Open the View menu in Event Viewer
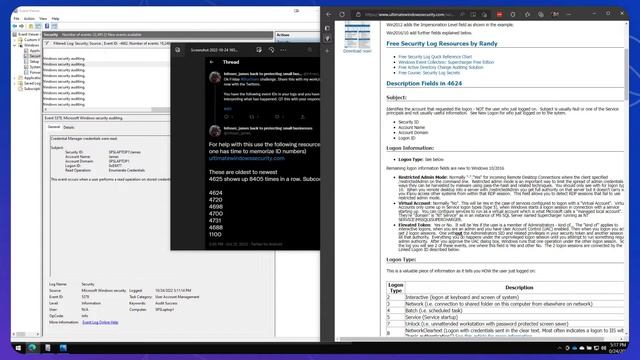The width and height of the screenshot is (640, 360). pyautogui.click(x=43, y=19)
